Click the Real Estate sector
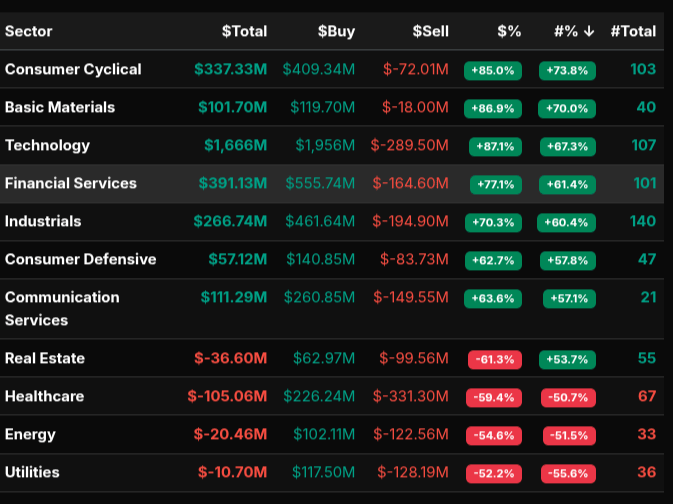This screenshot has width=673, height=504. [x=45, y=358]
